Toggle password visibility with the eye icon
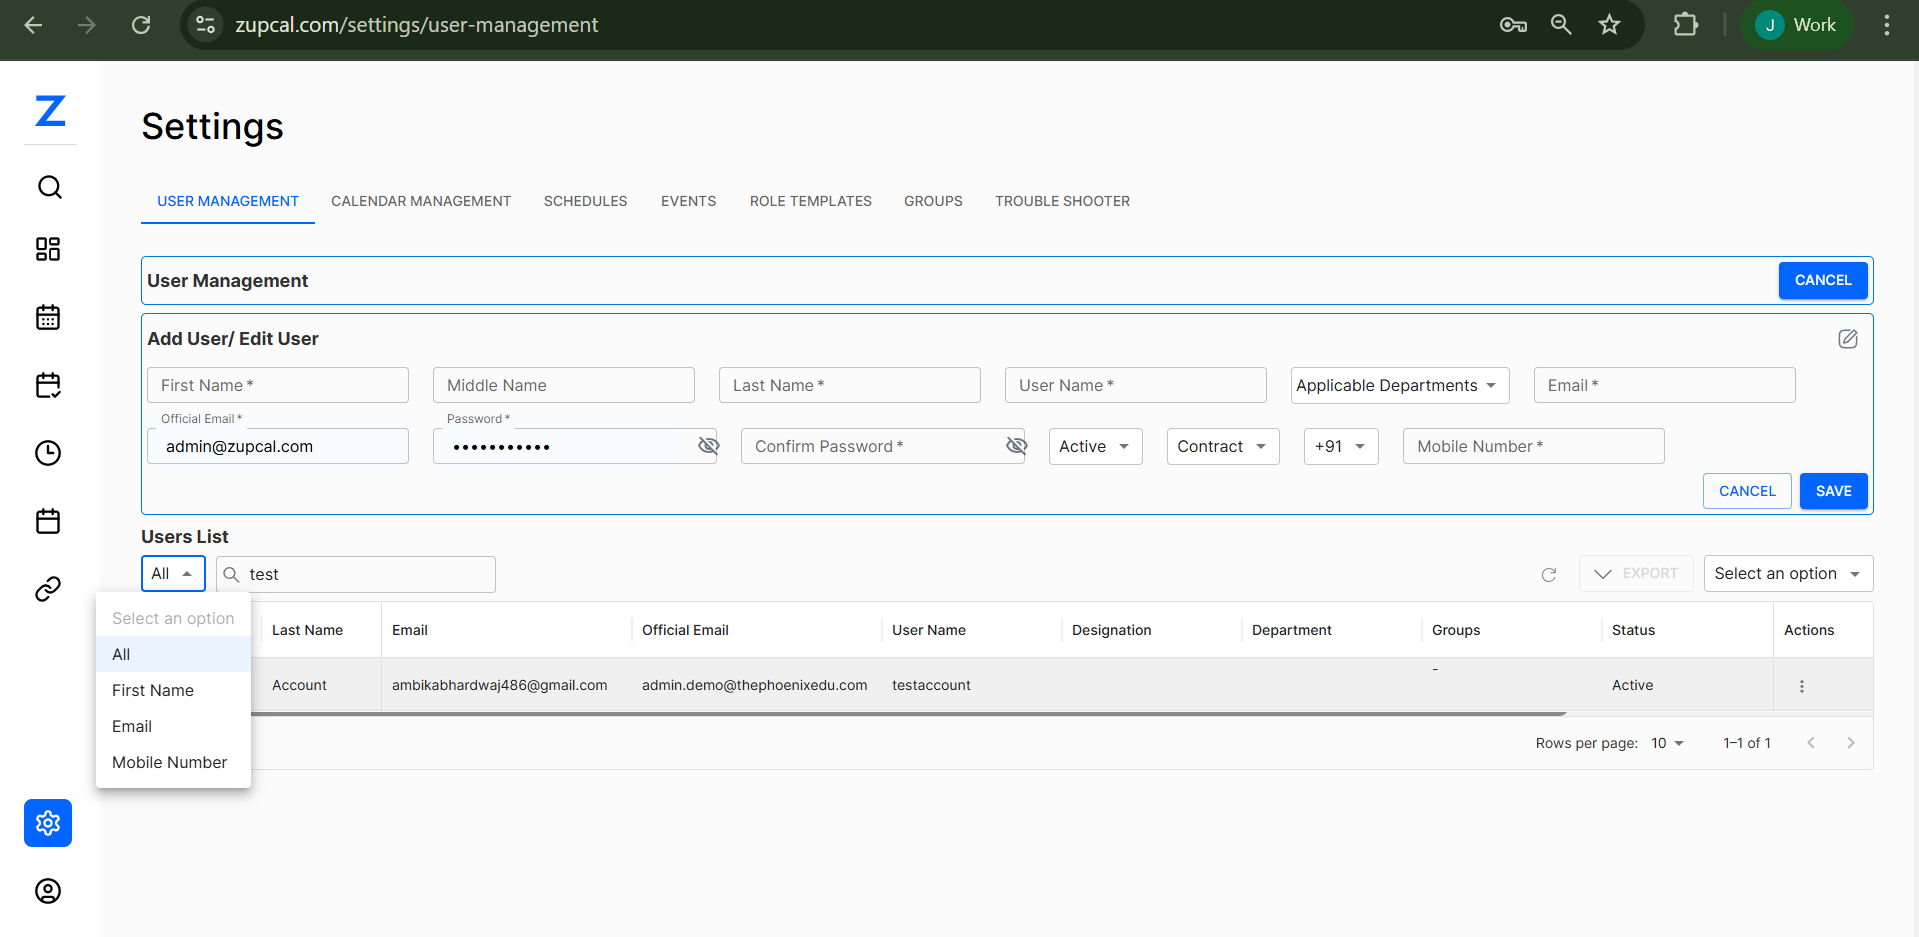The height and width of the screenshot is (937, 1919). pos(709,446)
